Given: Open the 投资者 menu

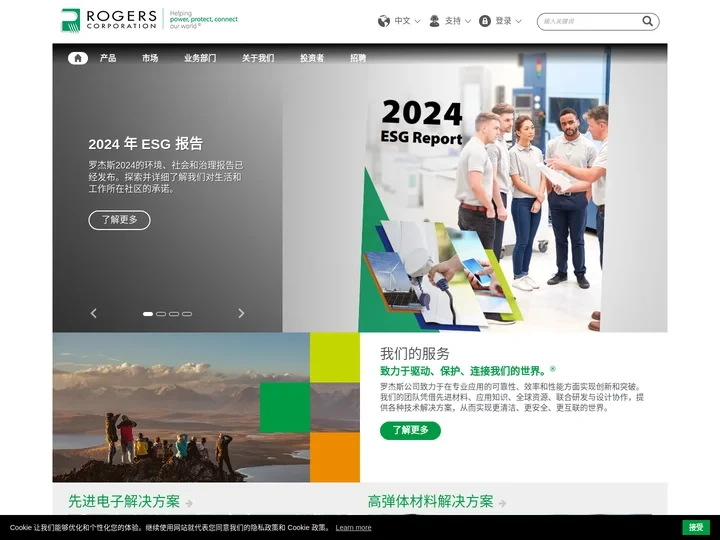Looking at the screenshot, I should point(312,58).
